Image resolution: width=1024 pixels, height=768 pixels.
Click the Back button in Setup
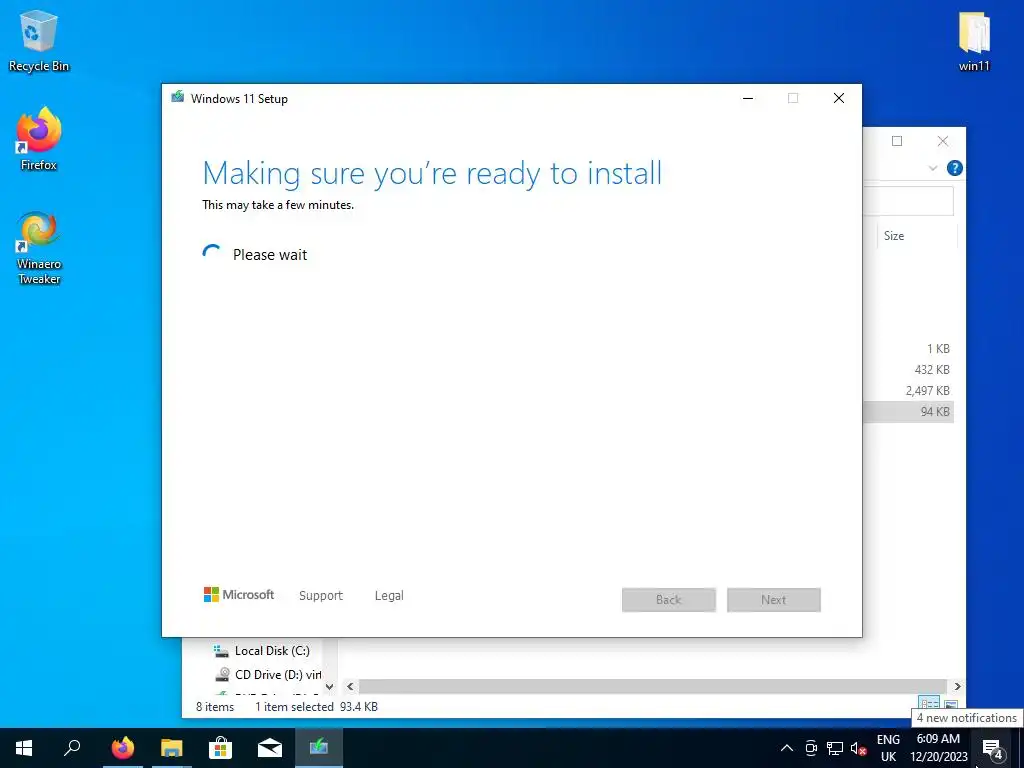pyautogui.click(x=669, y=600)
